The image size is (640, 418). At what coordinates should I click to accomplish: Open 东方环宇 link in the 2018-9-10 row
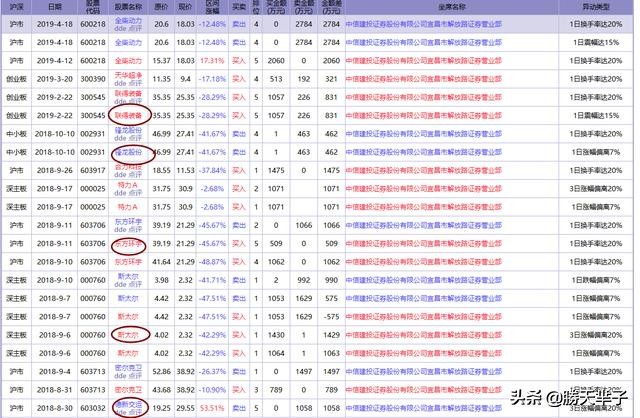[x=128, y=262]
